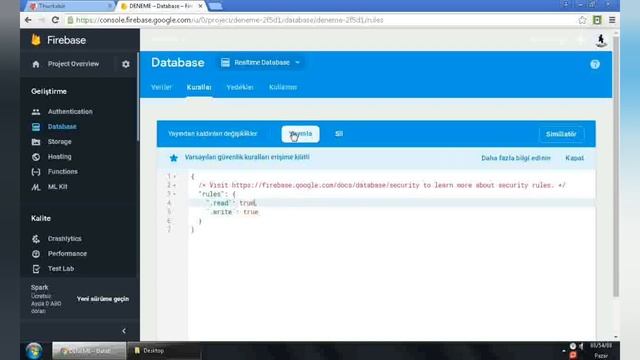Click the green browser extension icon
Viewport: 640px width, 360px height.
pyautogui.click(x=597, y=20)
